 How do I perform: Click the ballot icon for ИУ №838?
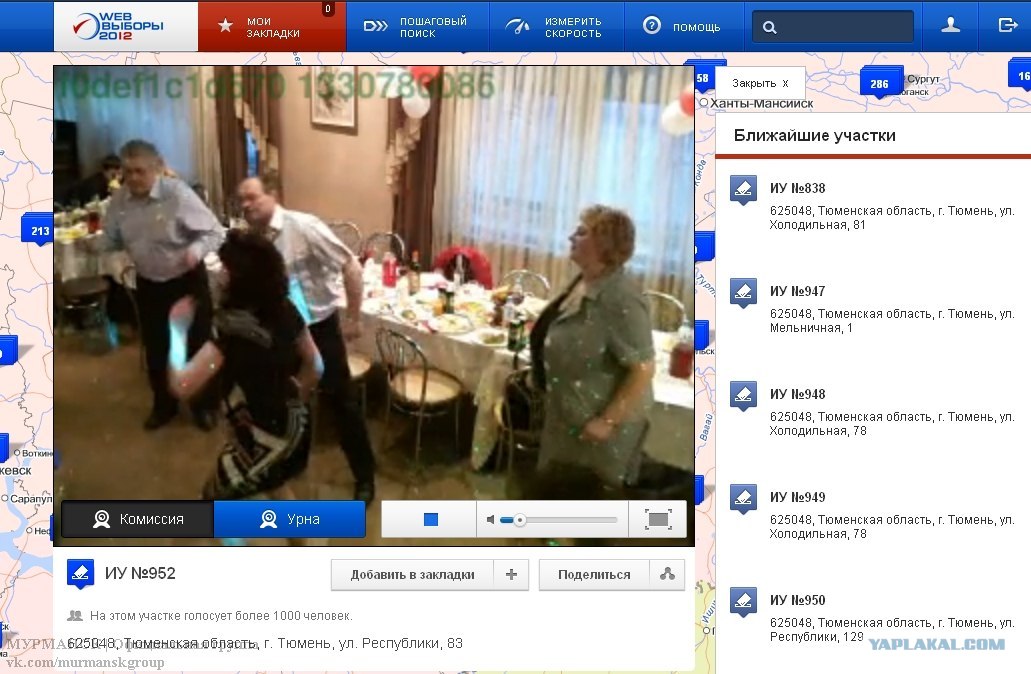[x=743, y=189]
